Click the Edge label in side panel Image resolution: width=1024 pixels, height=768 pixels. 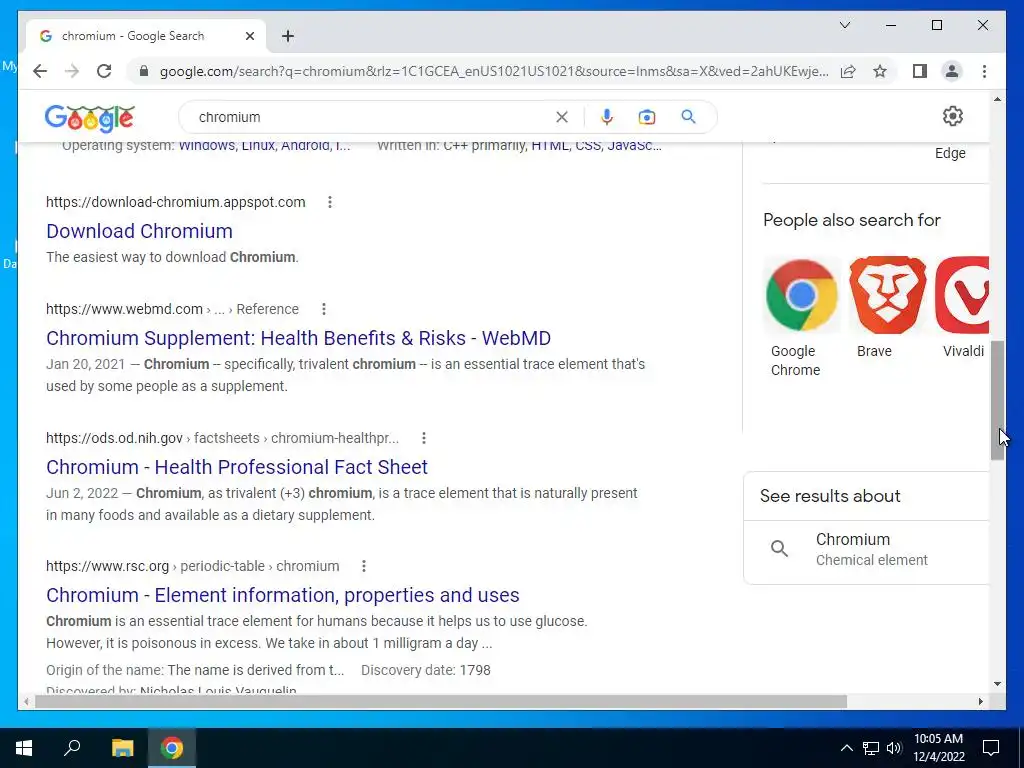(x=950, y=153)
